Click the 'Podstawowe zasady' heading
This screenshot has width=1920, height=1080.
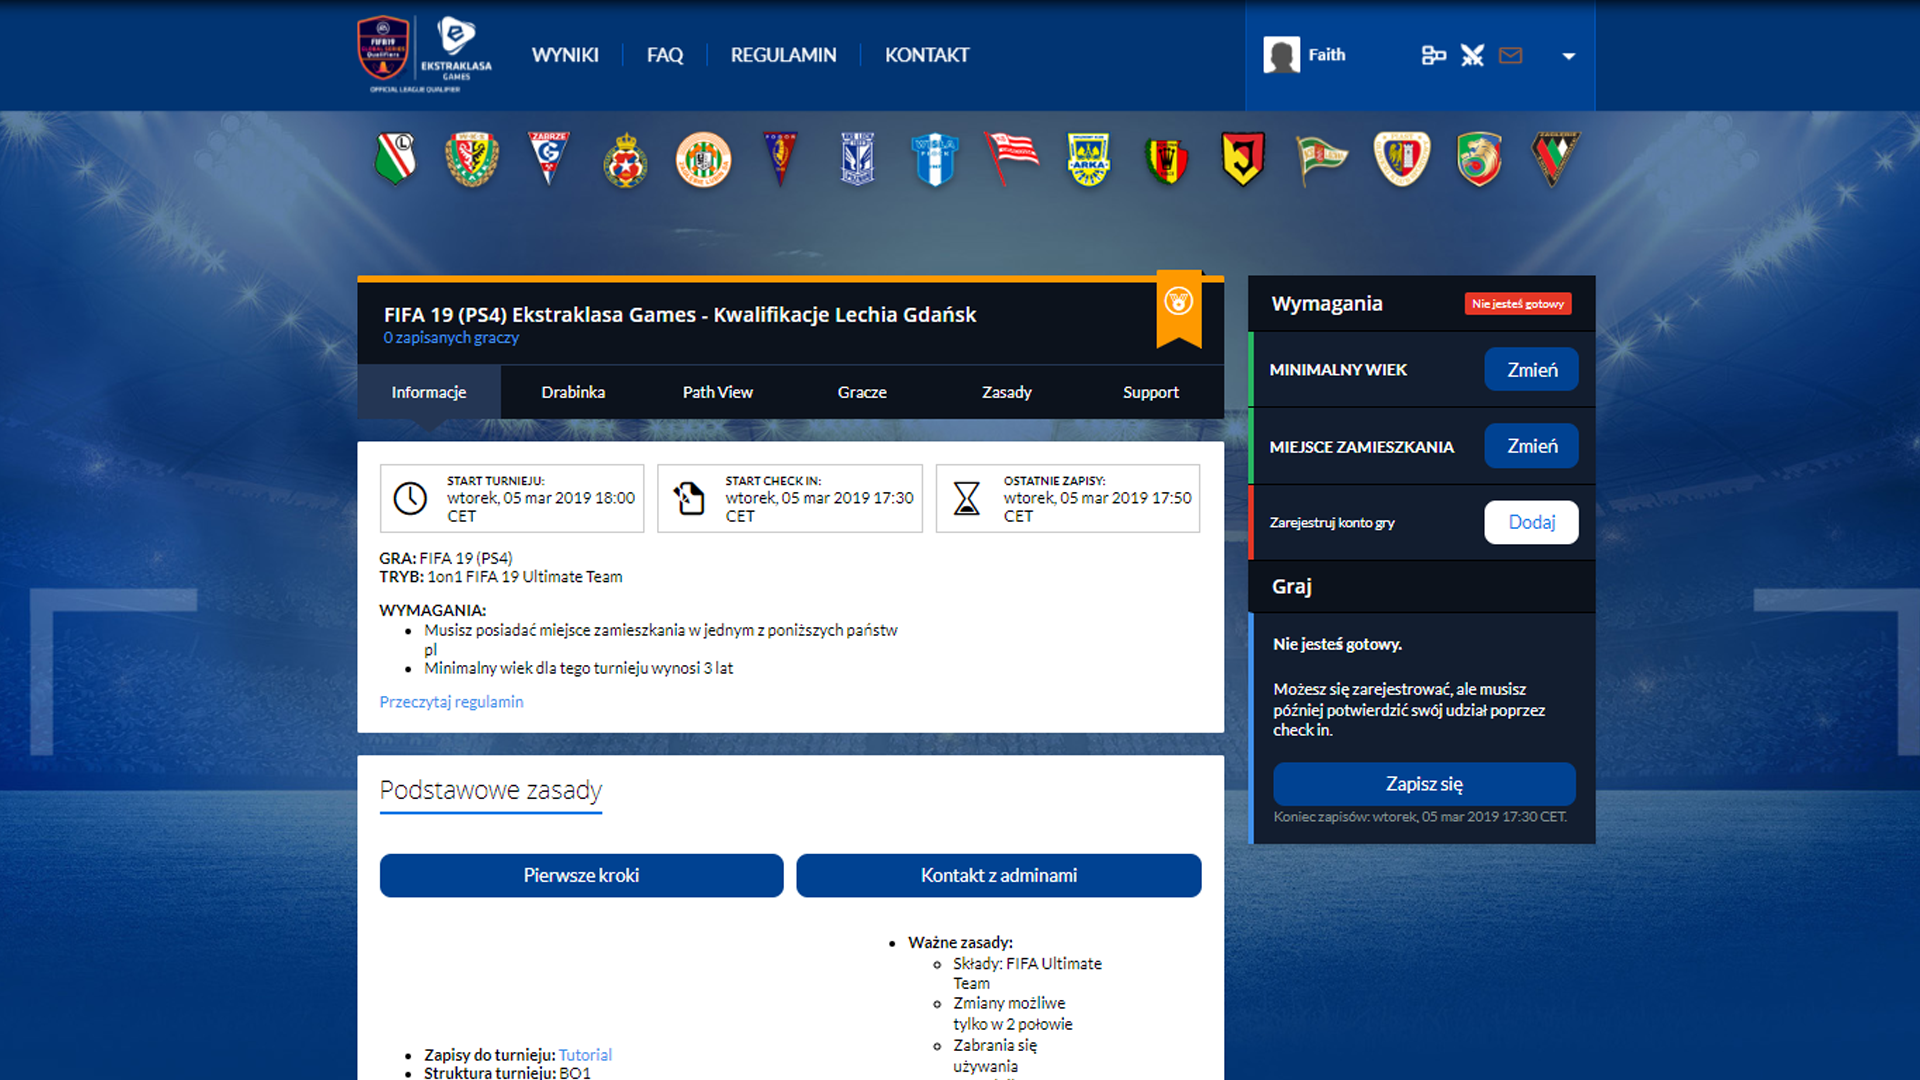click(491, 790)
